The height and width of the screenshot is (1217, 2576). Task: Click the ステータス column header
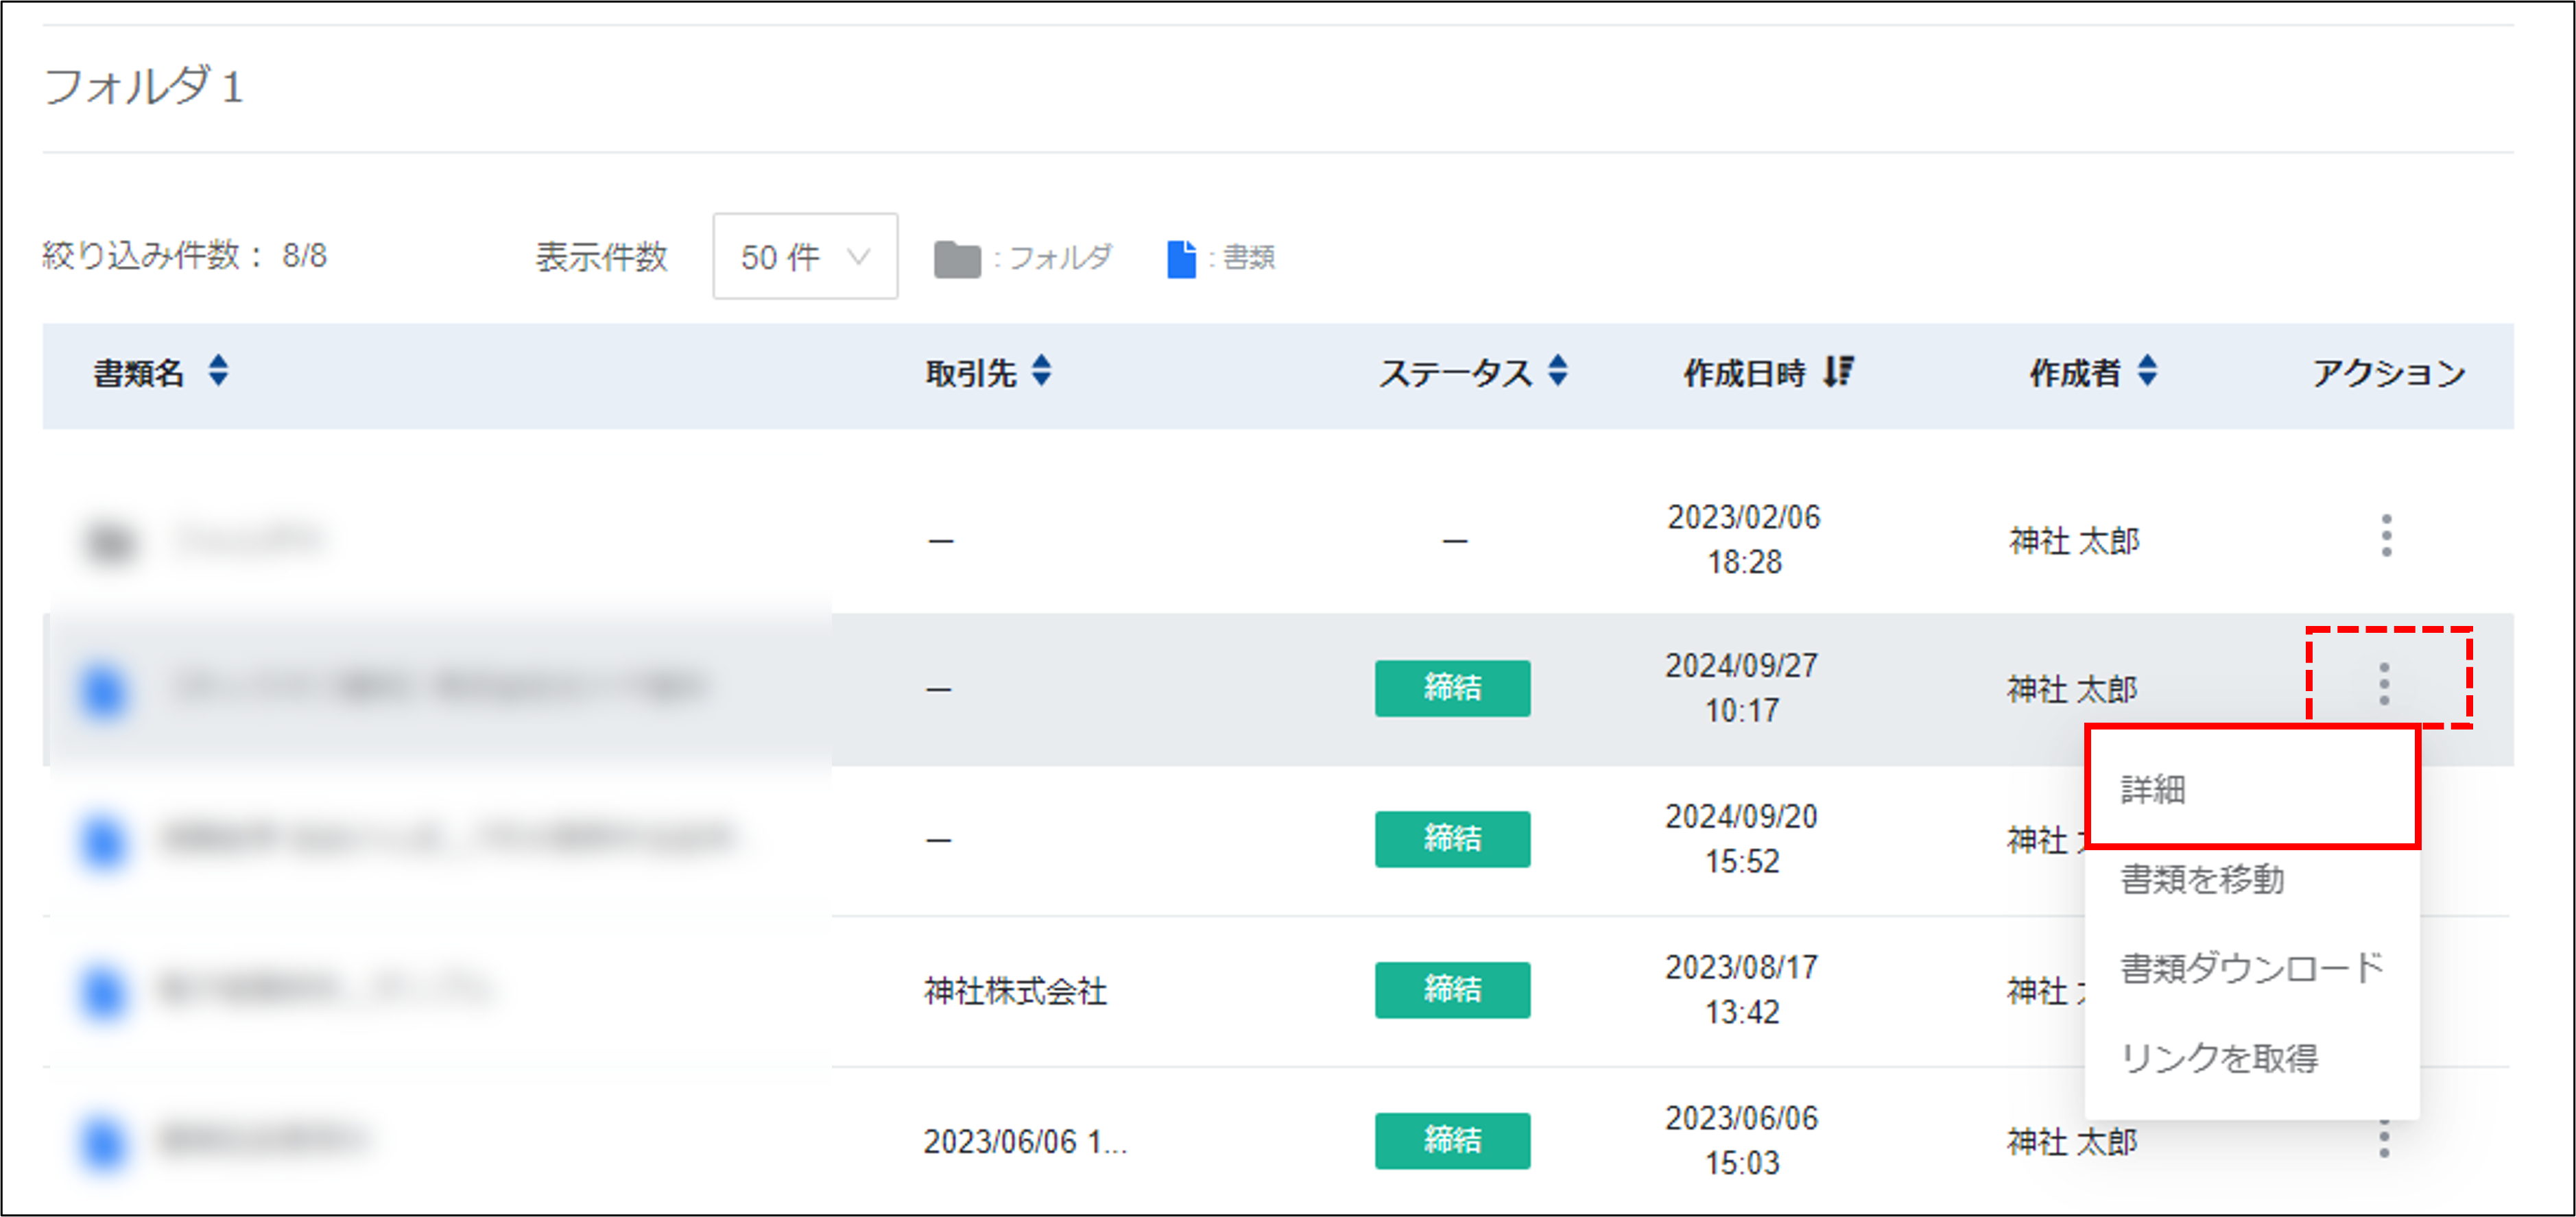coord(1455,373)
